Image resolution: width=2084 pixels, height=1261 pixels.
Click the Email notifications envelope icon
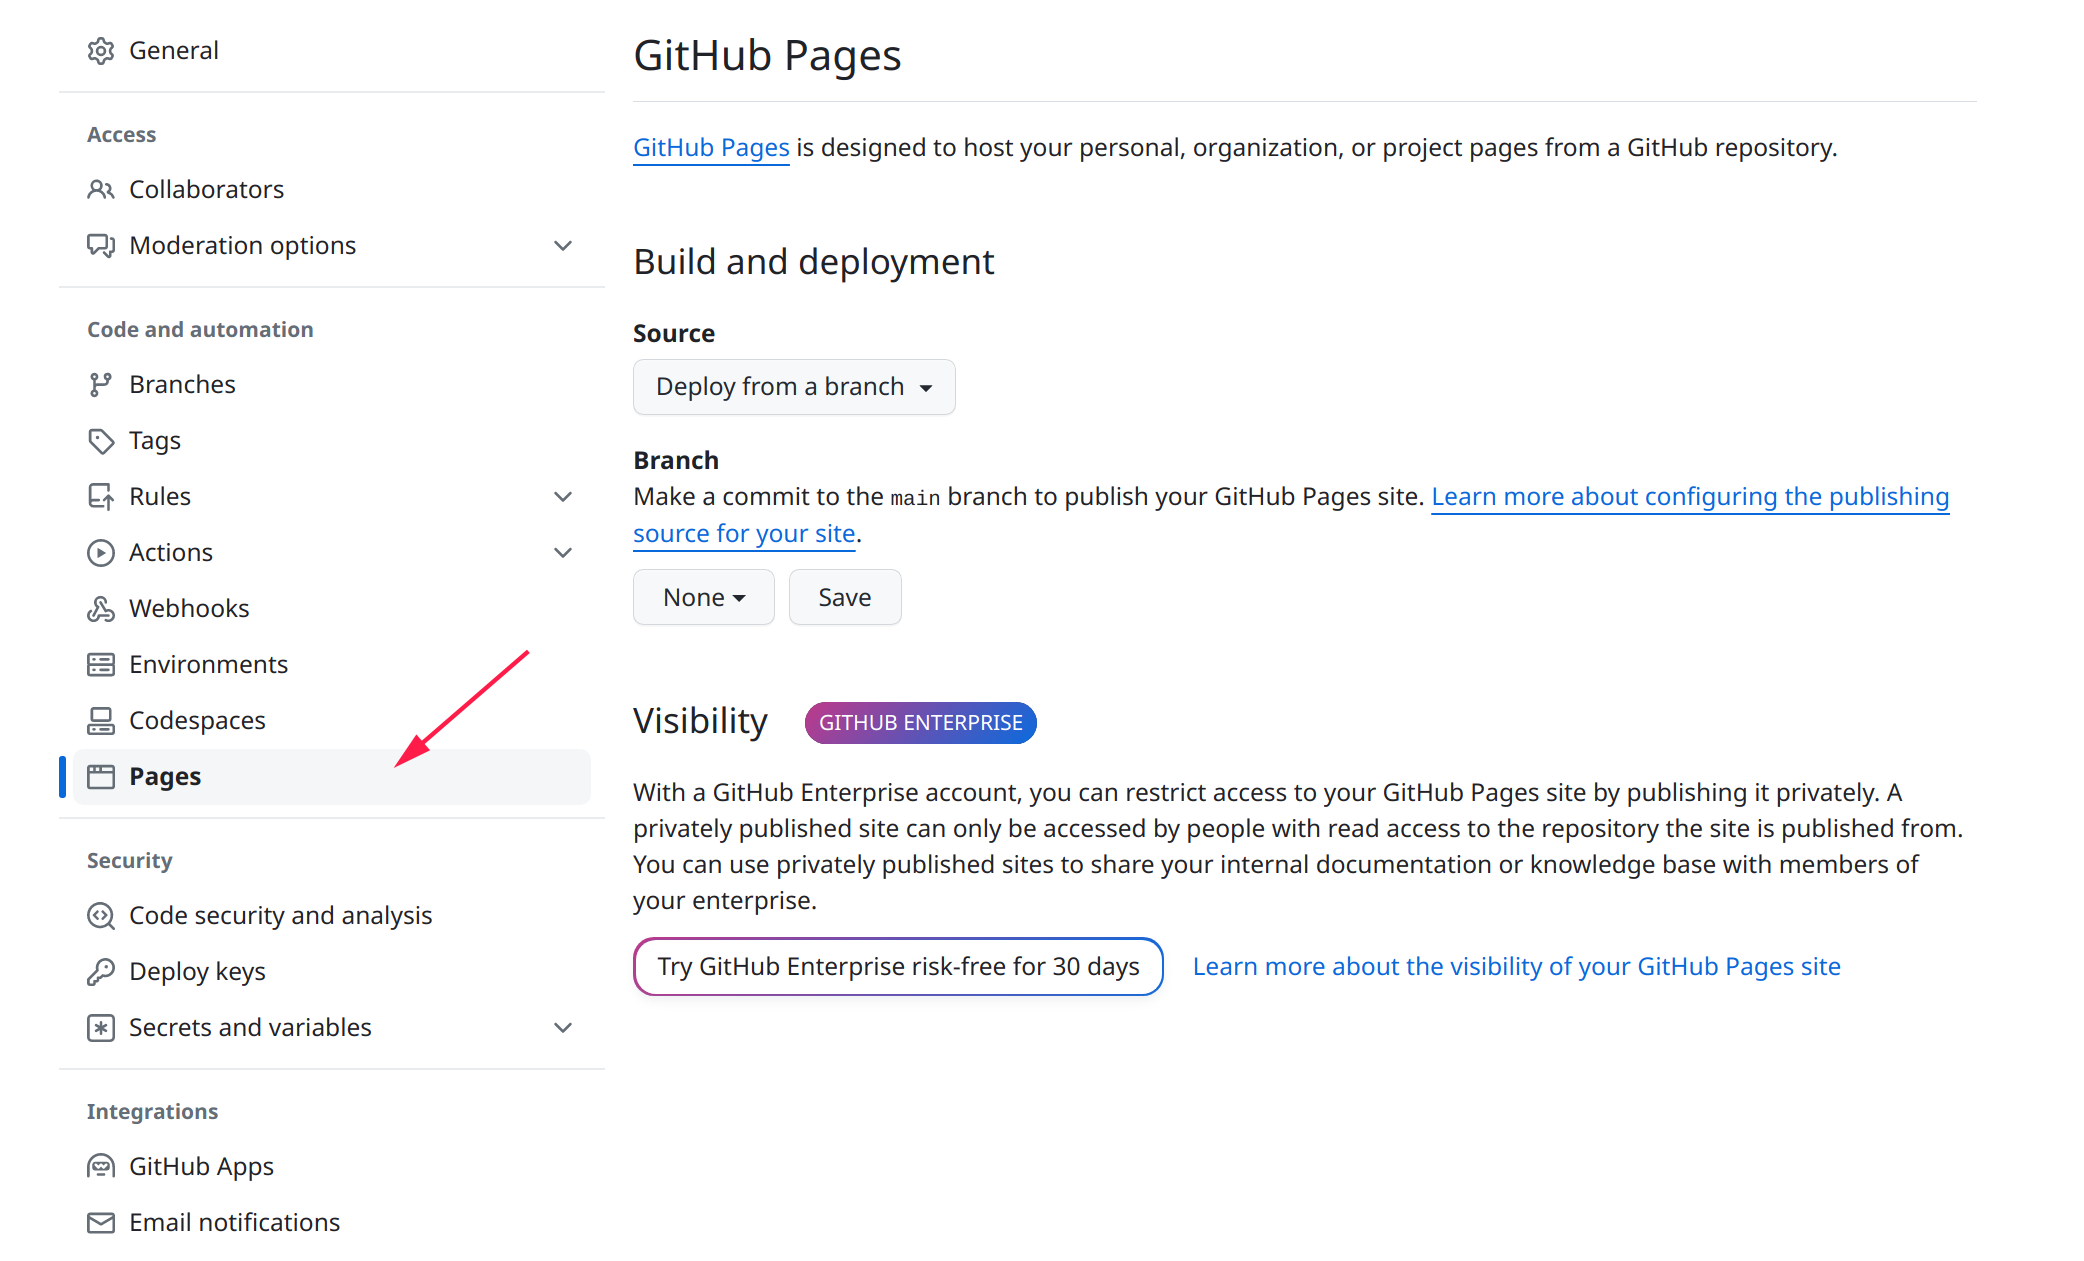coord(101,1223)
